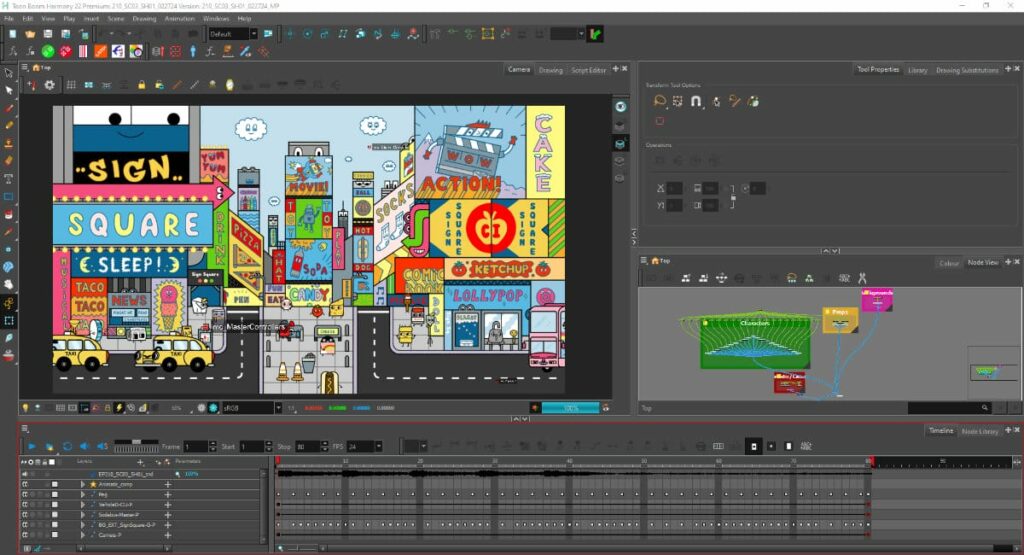Switch to the Script Editor tab

click(x=588, y=70)
